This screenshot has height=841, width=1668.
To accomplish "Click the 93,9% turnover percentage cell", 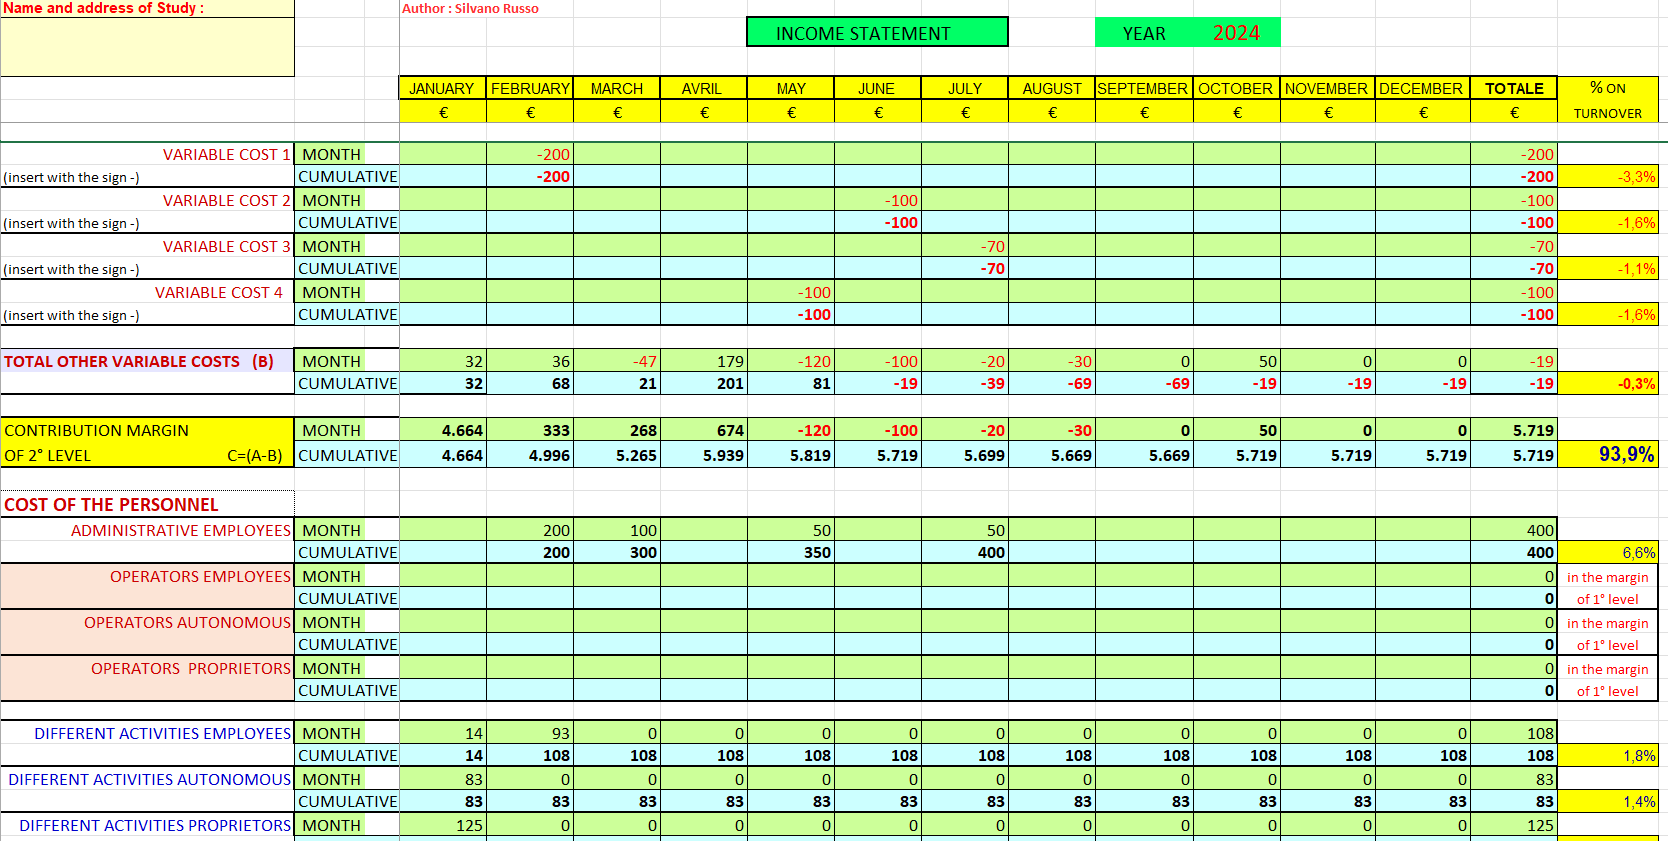I will click(x=1608, y=454).
